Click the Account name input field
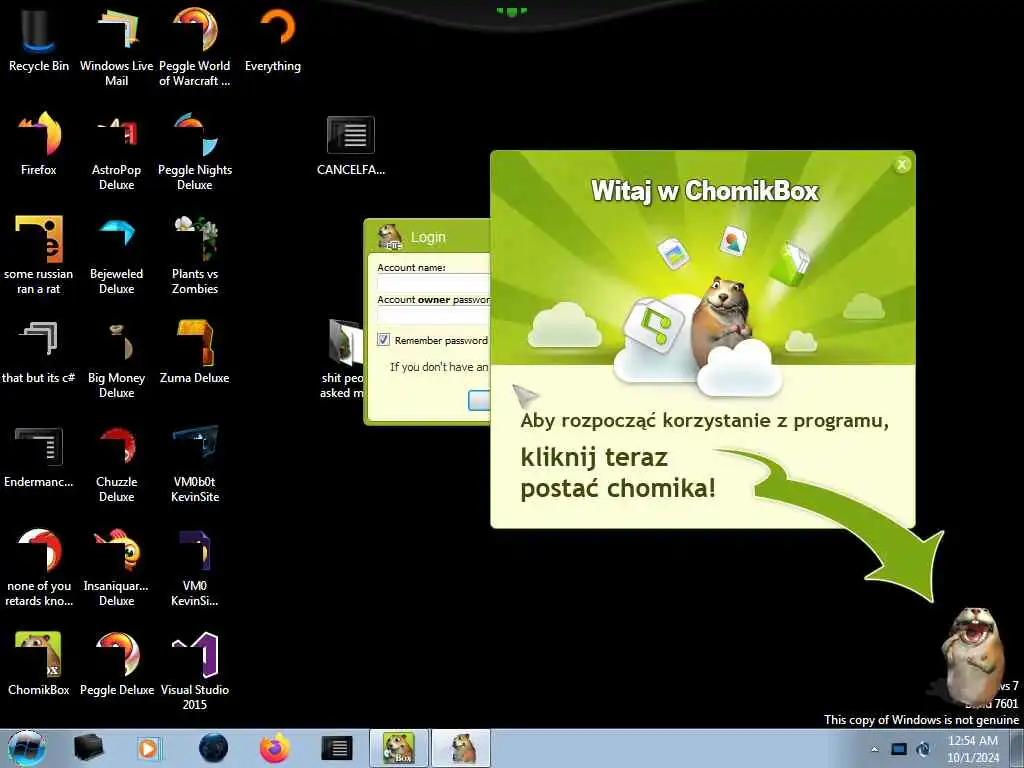Image resolution: width=1024 pixels, height=768 pixels. coord(434,283)
